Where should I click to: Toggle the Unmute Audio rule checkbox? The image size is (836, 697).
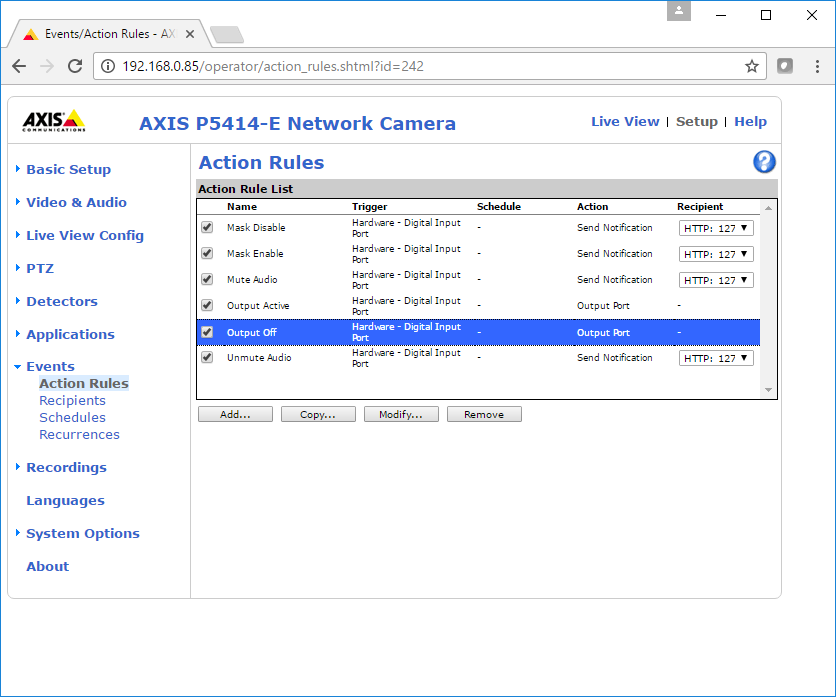(x=207, y=357)
